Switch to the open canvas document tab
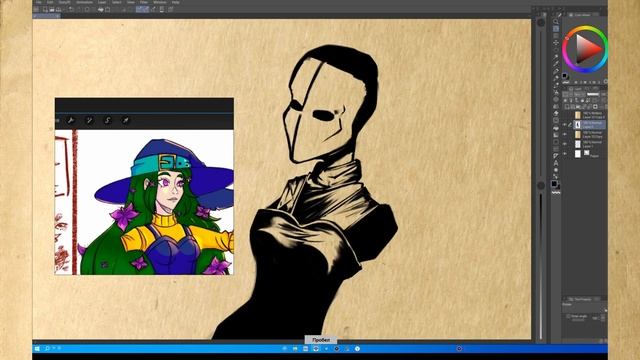The image size is (640, 360). 47,16
